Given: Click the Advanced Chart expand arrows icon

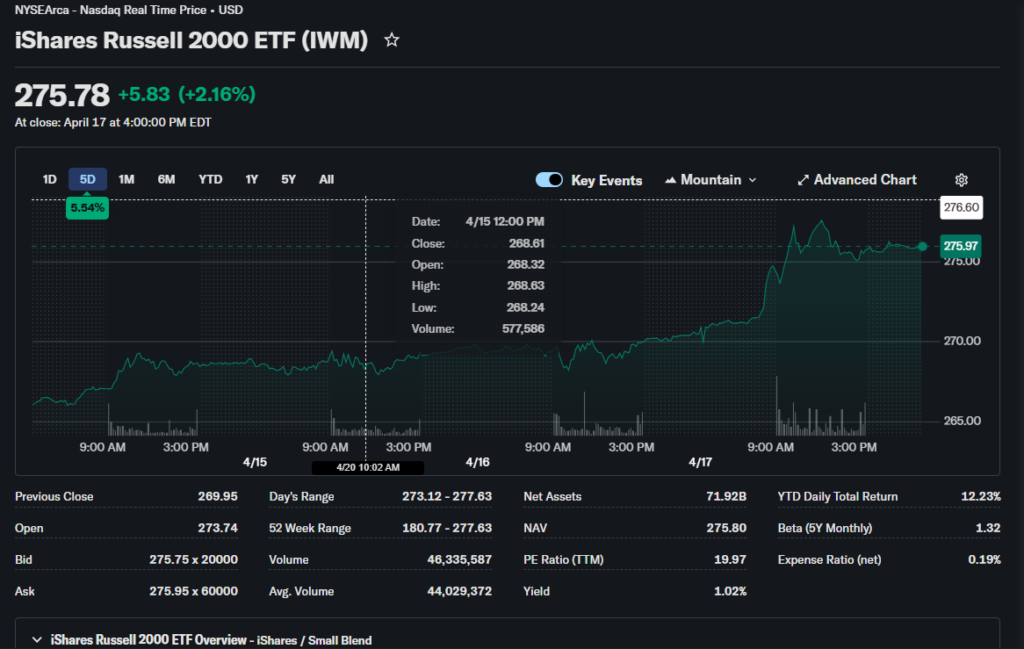Looking at the screenshot, I should click(x=802, y=180).
